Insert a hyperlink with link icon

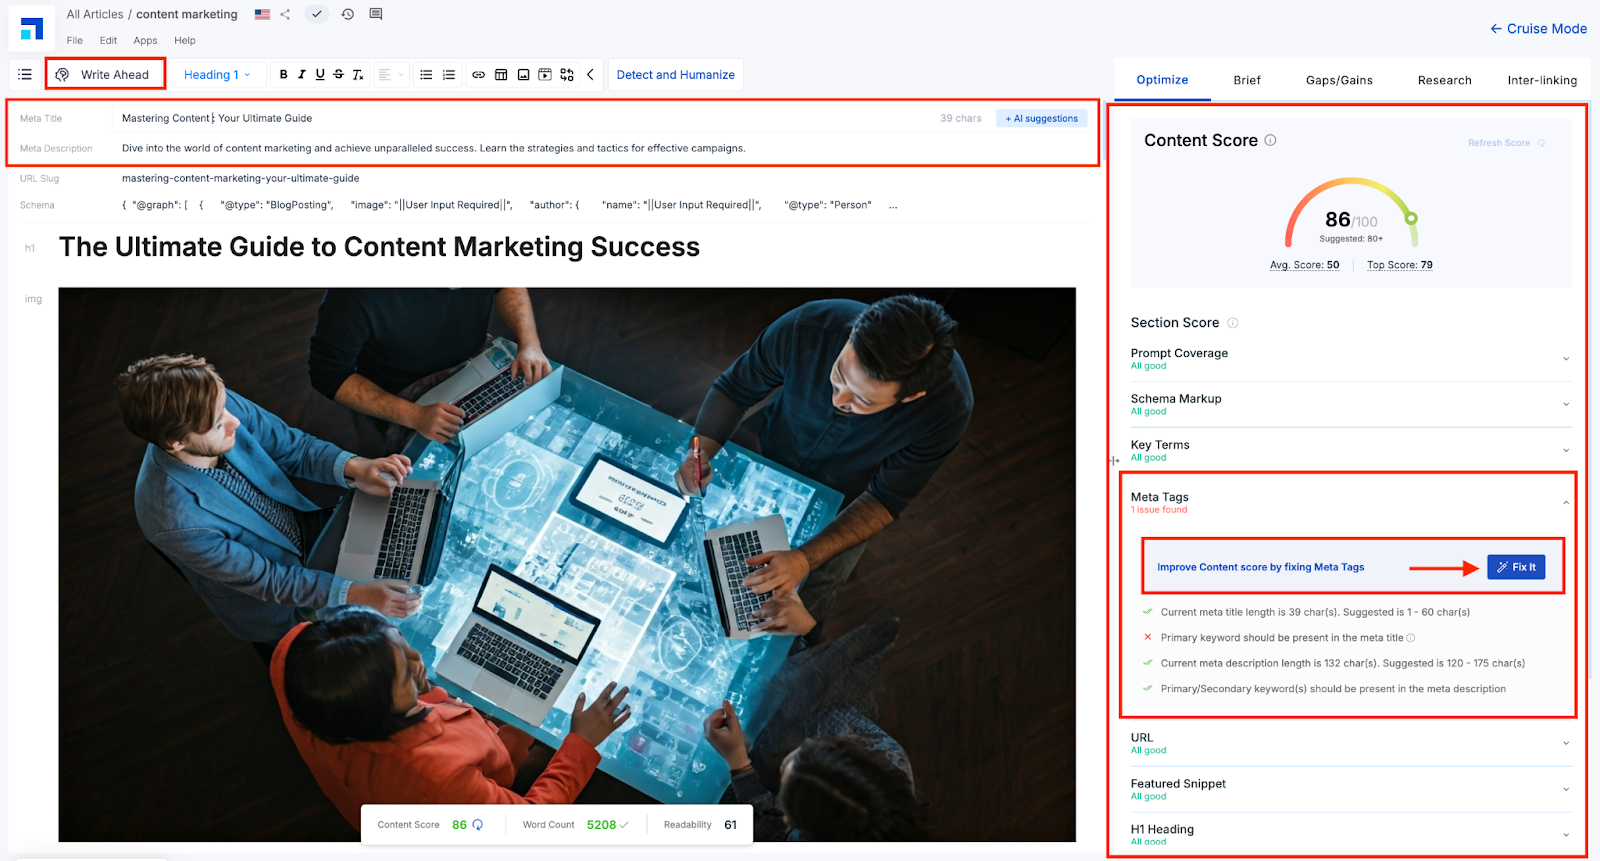pos(478,74)
